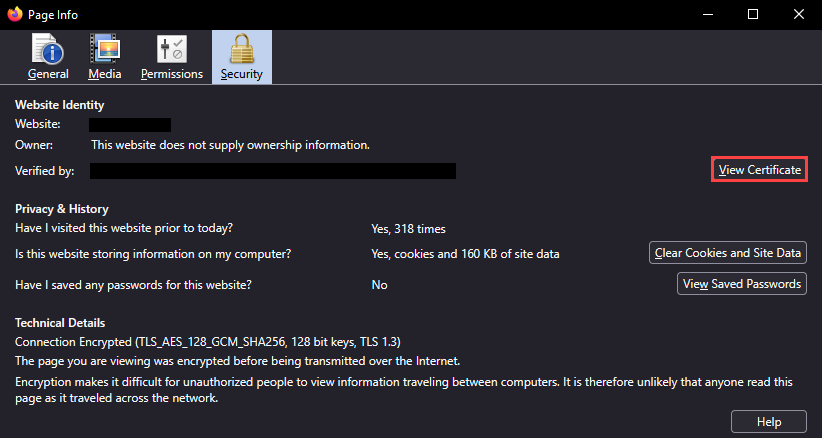Open the General tab info icon
Image resolution: width=822 pixels, height=438 pixels.
point(48,49)
